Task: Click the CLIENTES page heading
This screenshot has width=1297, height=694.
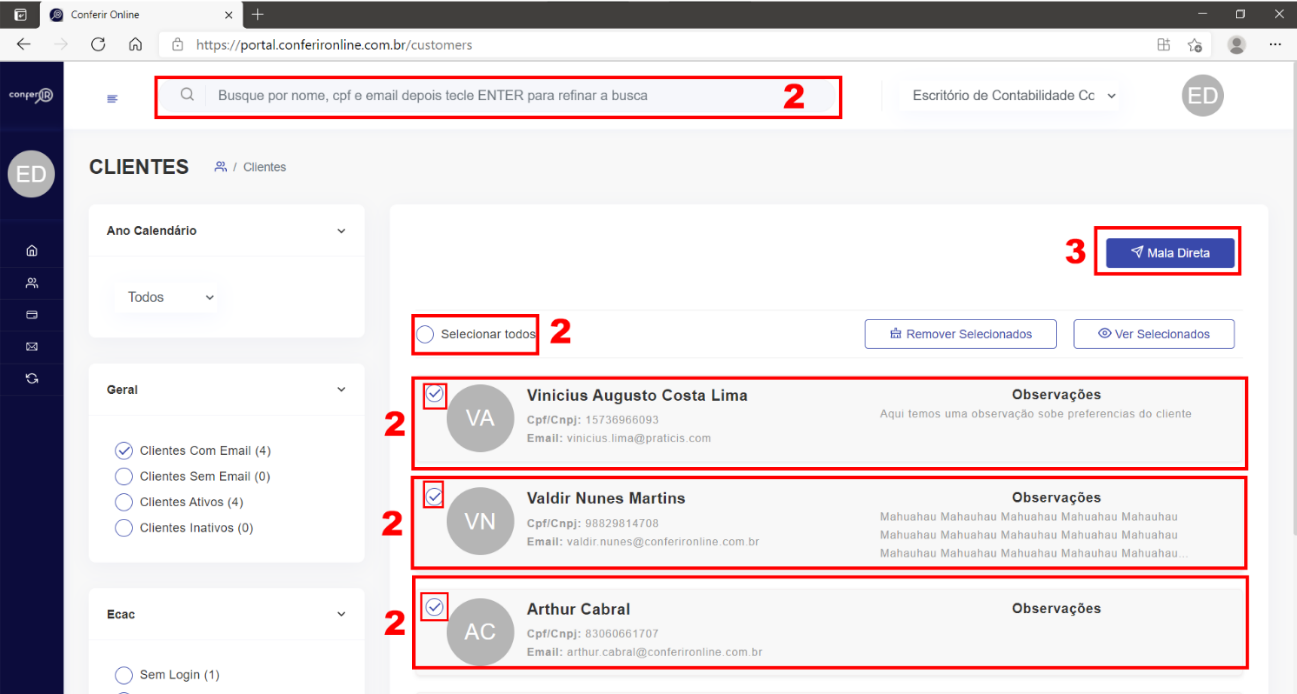Action: point(139,167)
